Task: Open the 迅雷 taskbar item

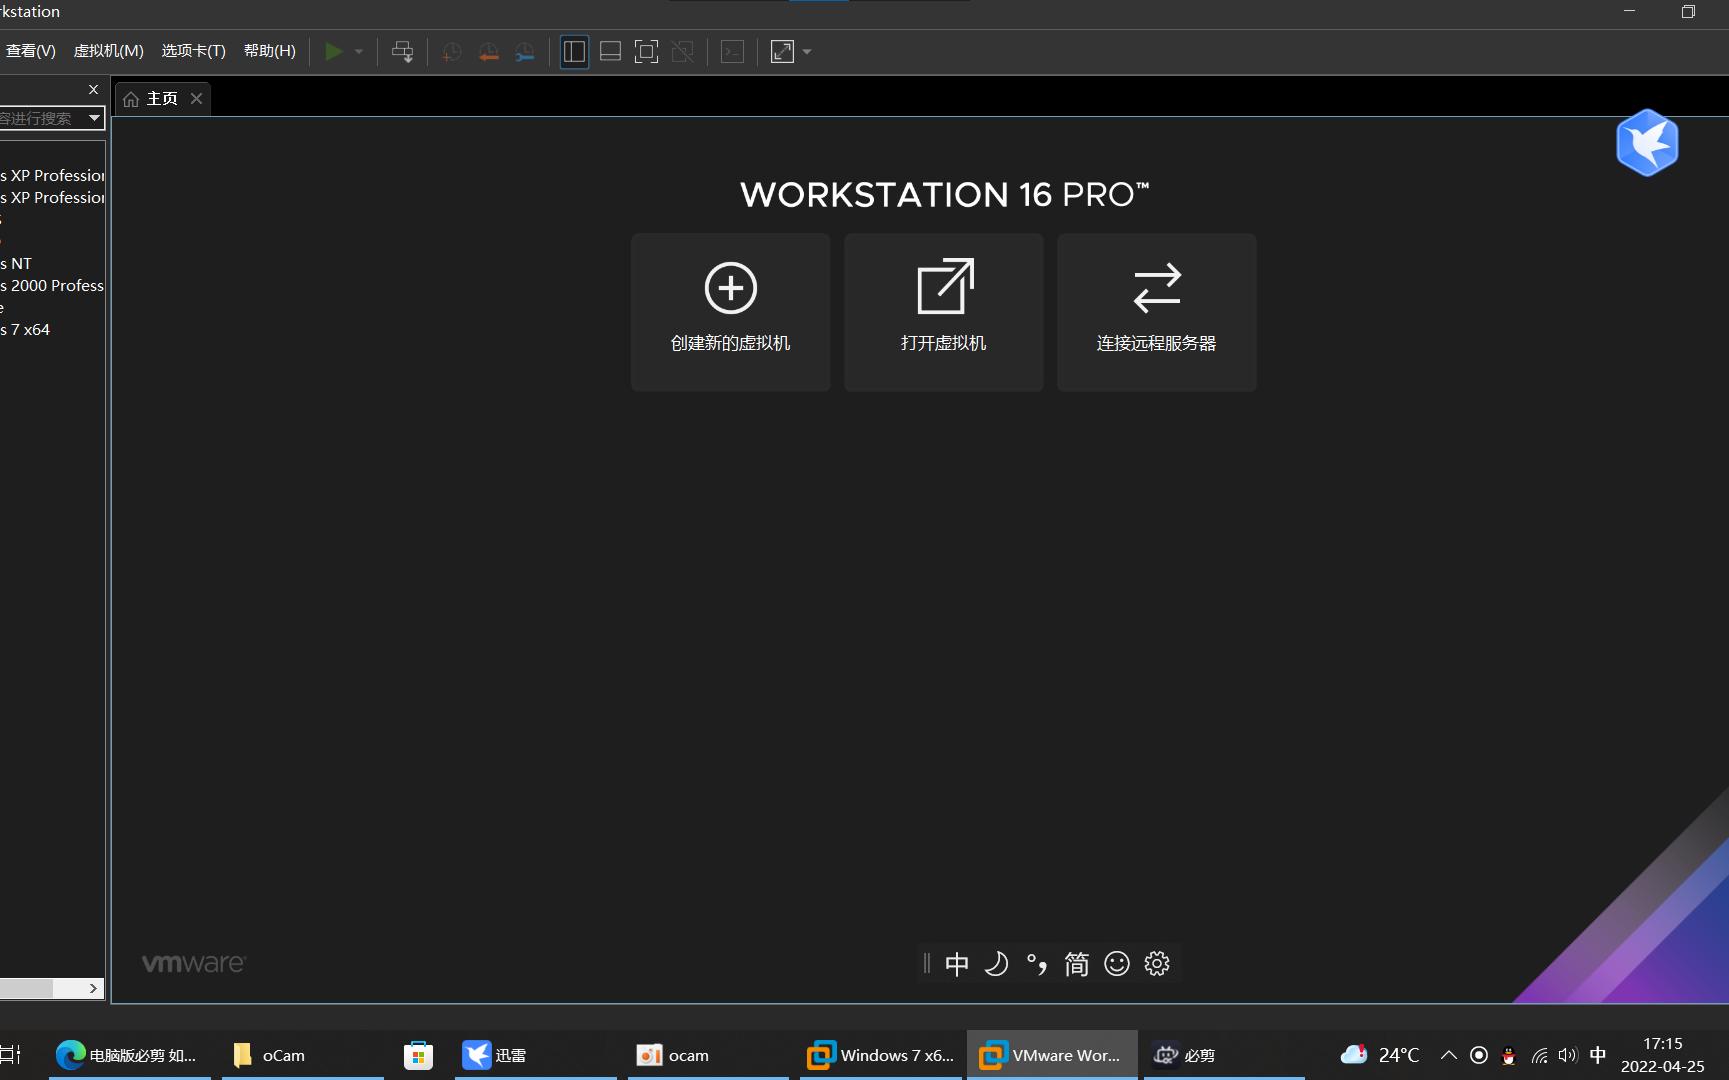Action: (535, 1055)
